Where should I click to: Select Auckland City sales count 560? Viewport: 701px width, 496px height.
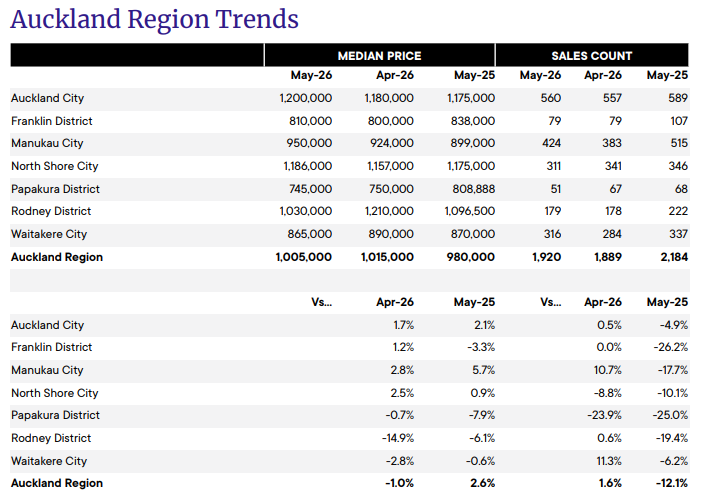550,98
